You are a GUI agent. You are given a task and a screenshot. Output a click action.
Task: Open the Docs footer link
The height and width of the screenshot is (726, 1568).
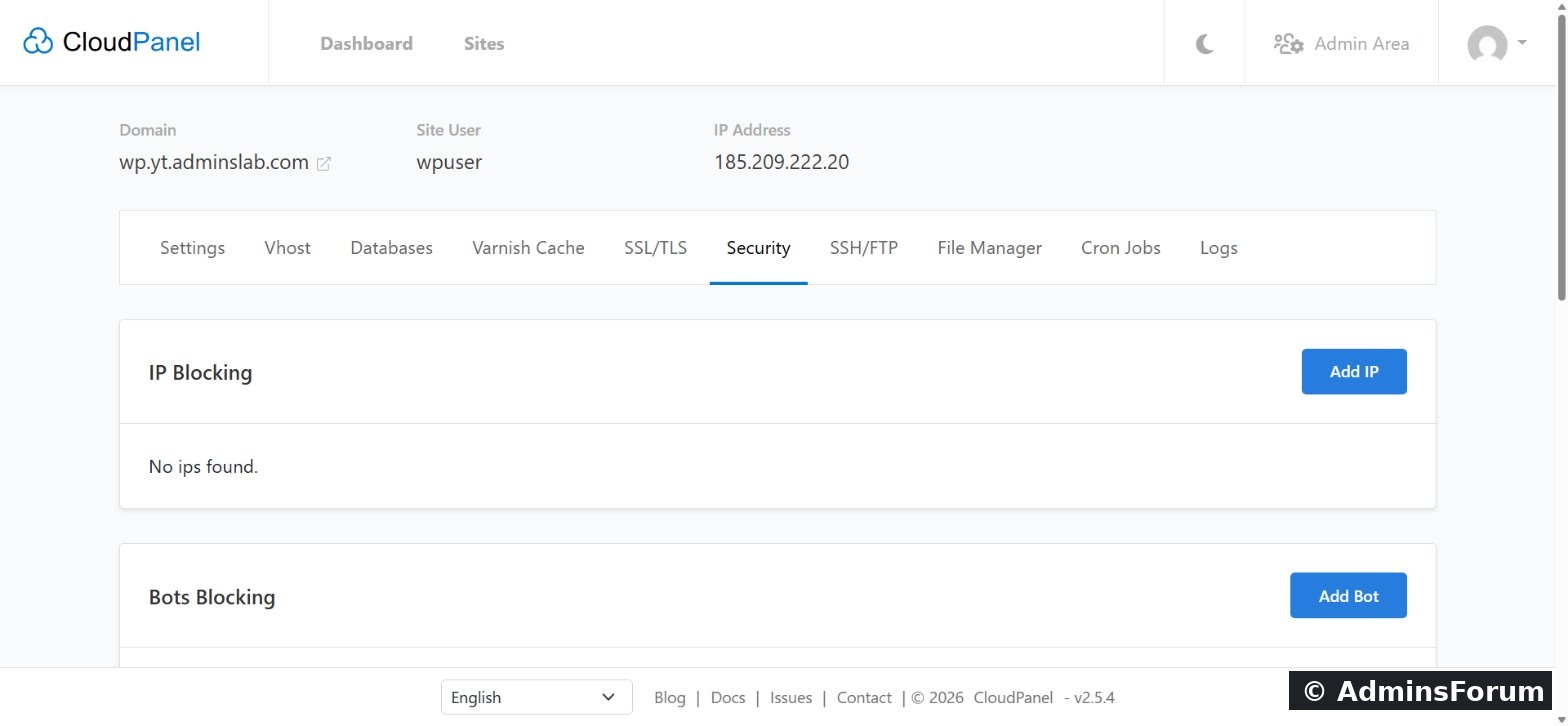point(728,698)
